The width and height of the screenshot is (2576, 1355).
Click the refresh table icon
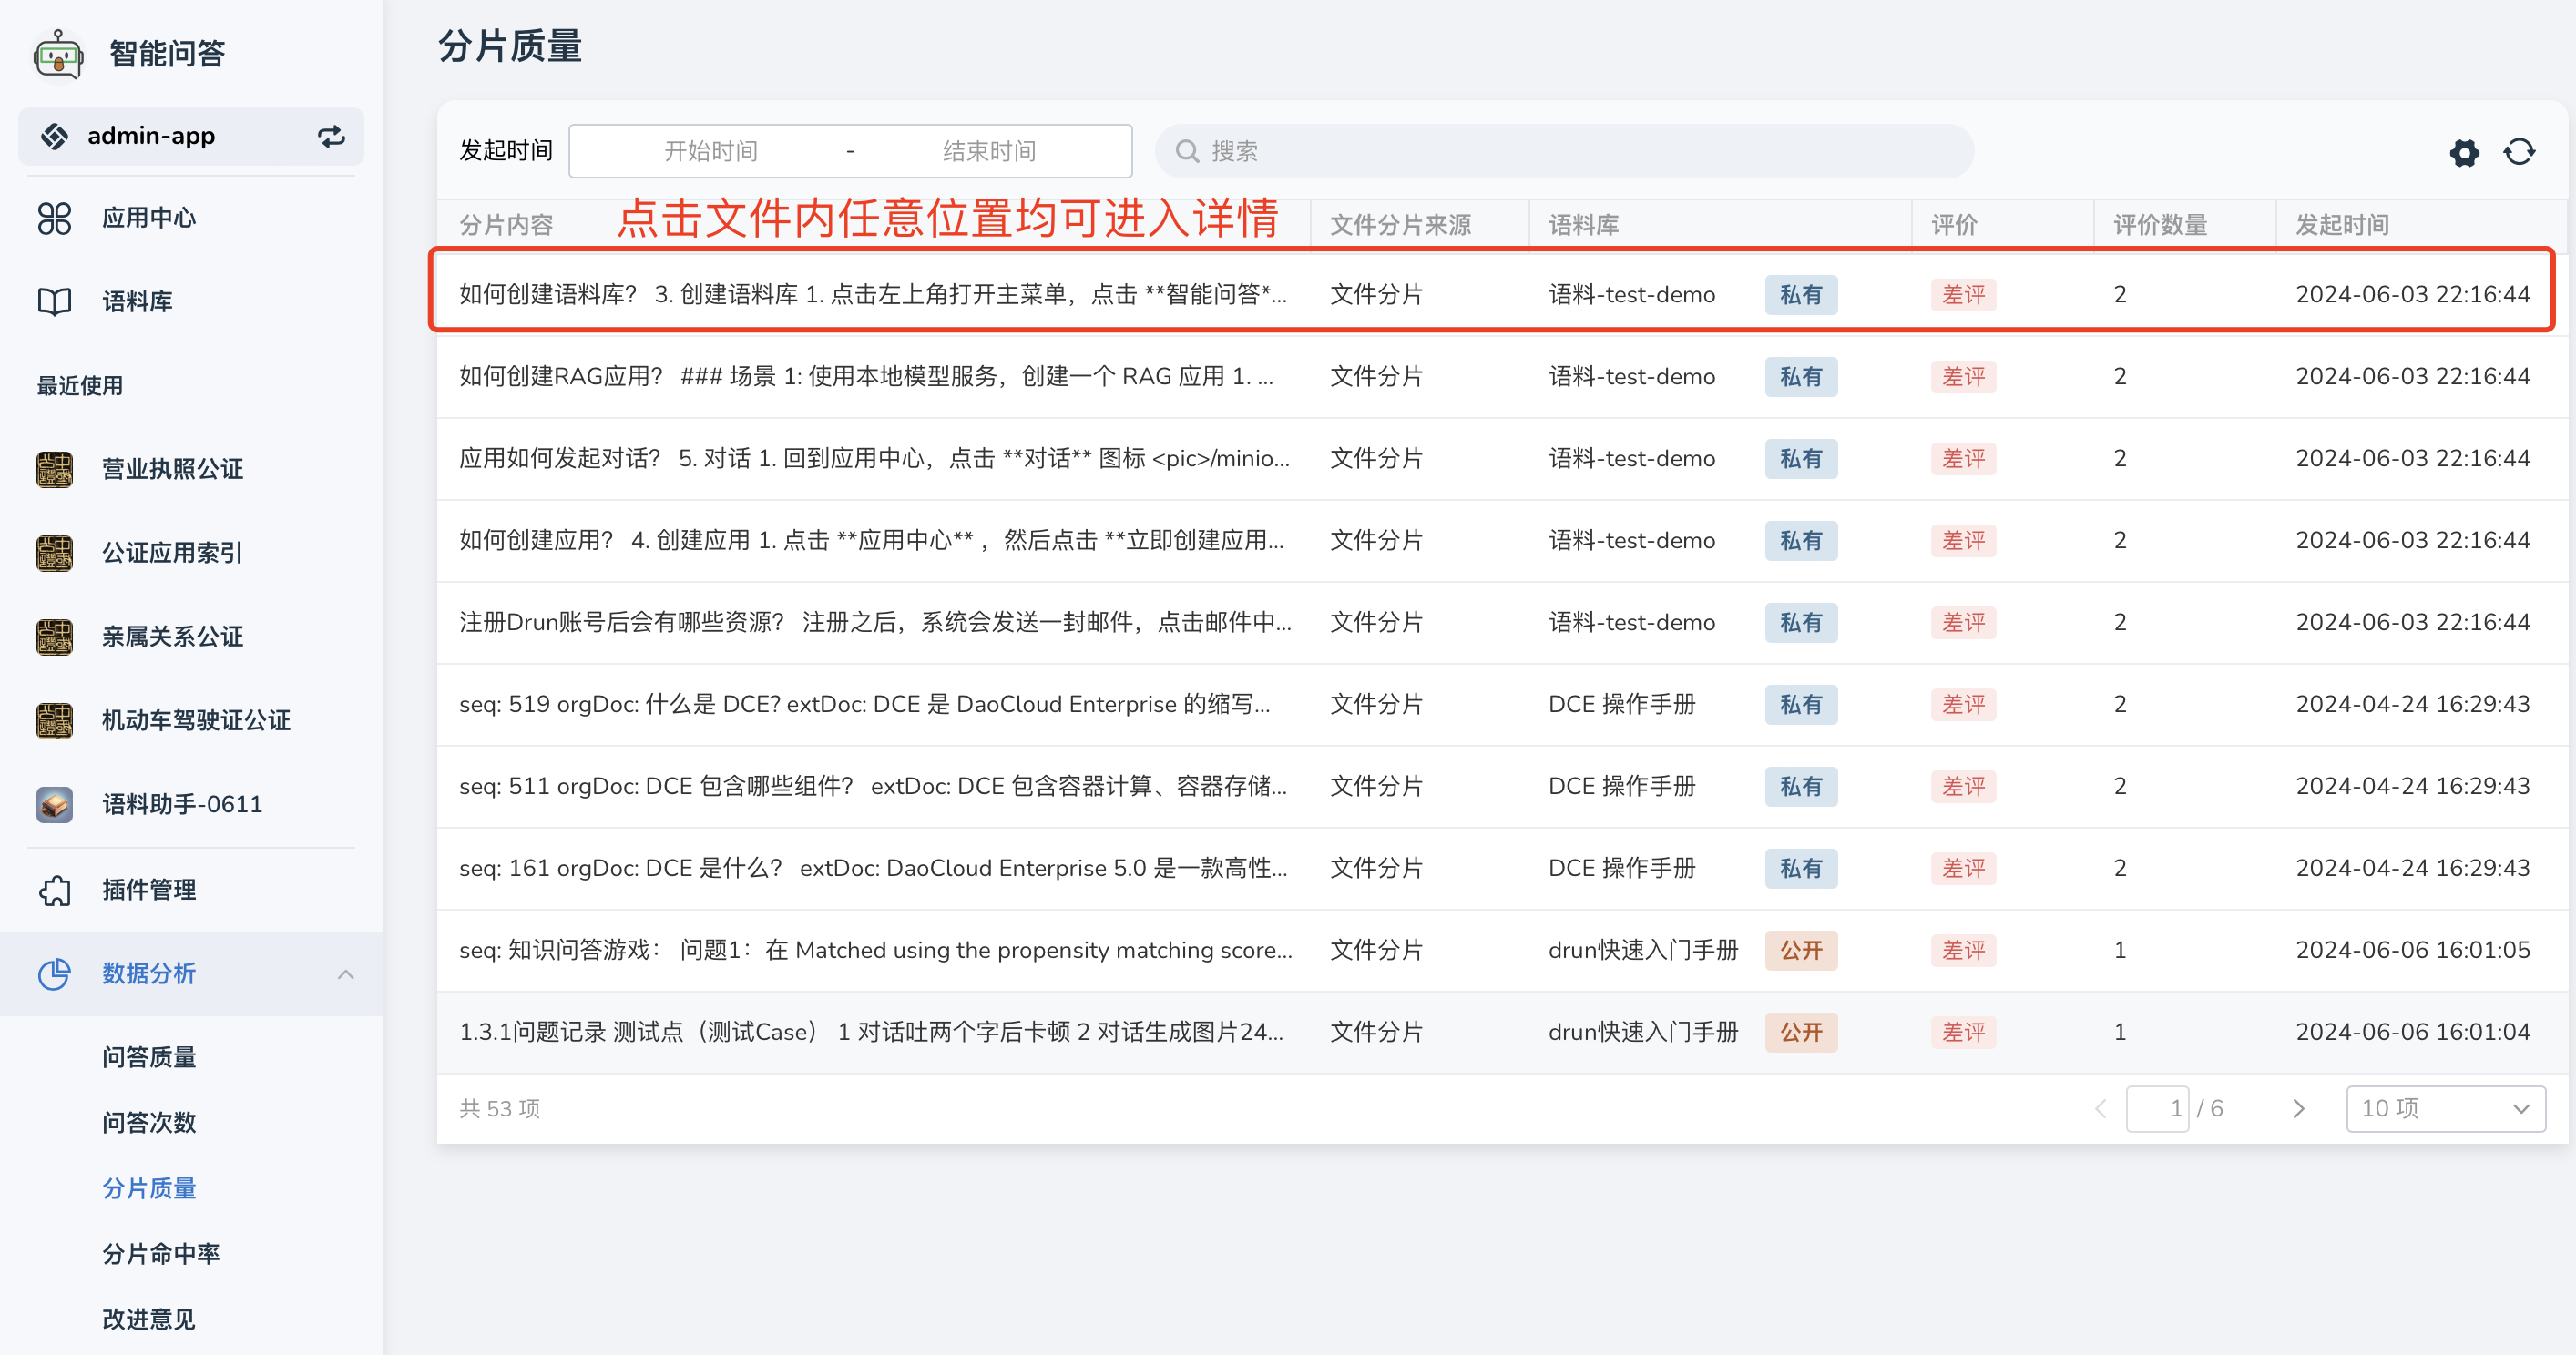pyautogui.click(x=2519, y=152)
